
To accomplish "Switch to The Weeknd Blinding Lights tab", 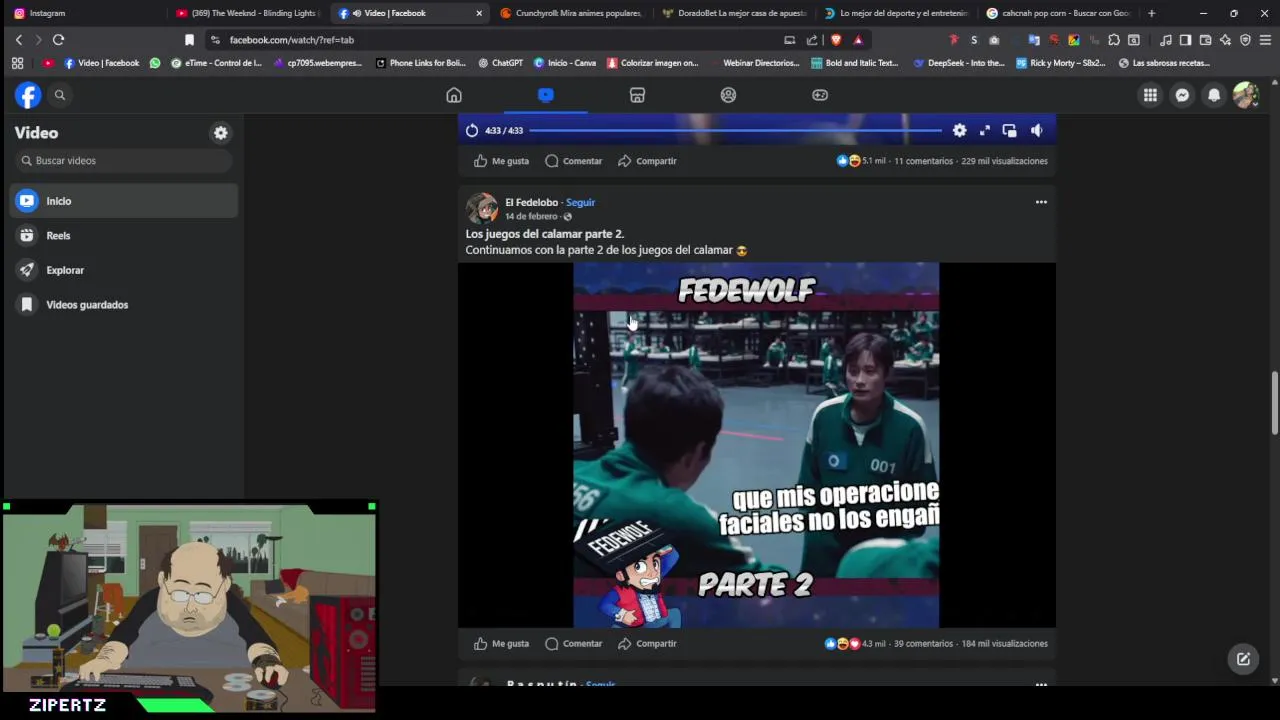I will (246, 13).
